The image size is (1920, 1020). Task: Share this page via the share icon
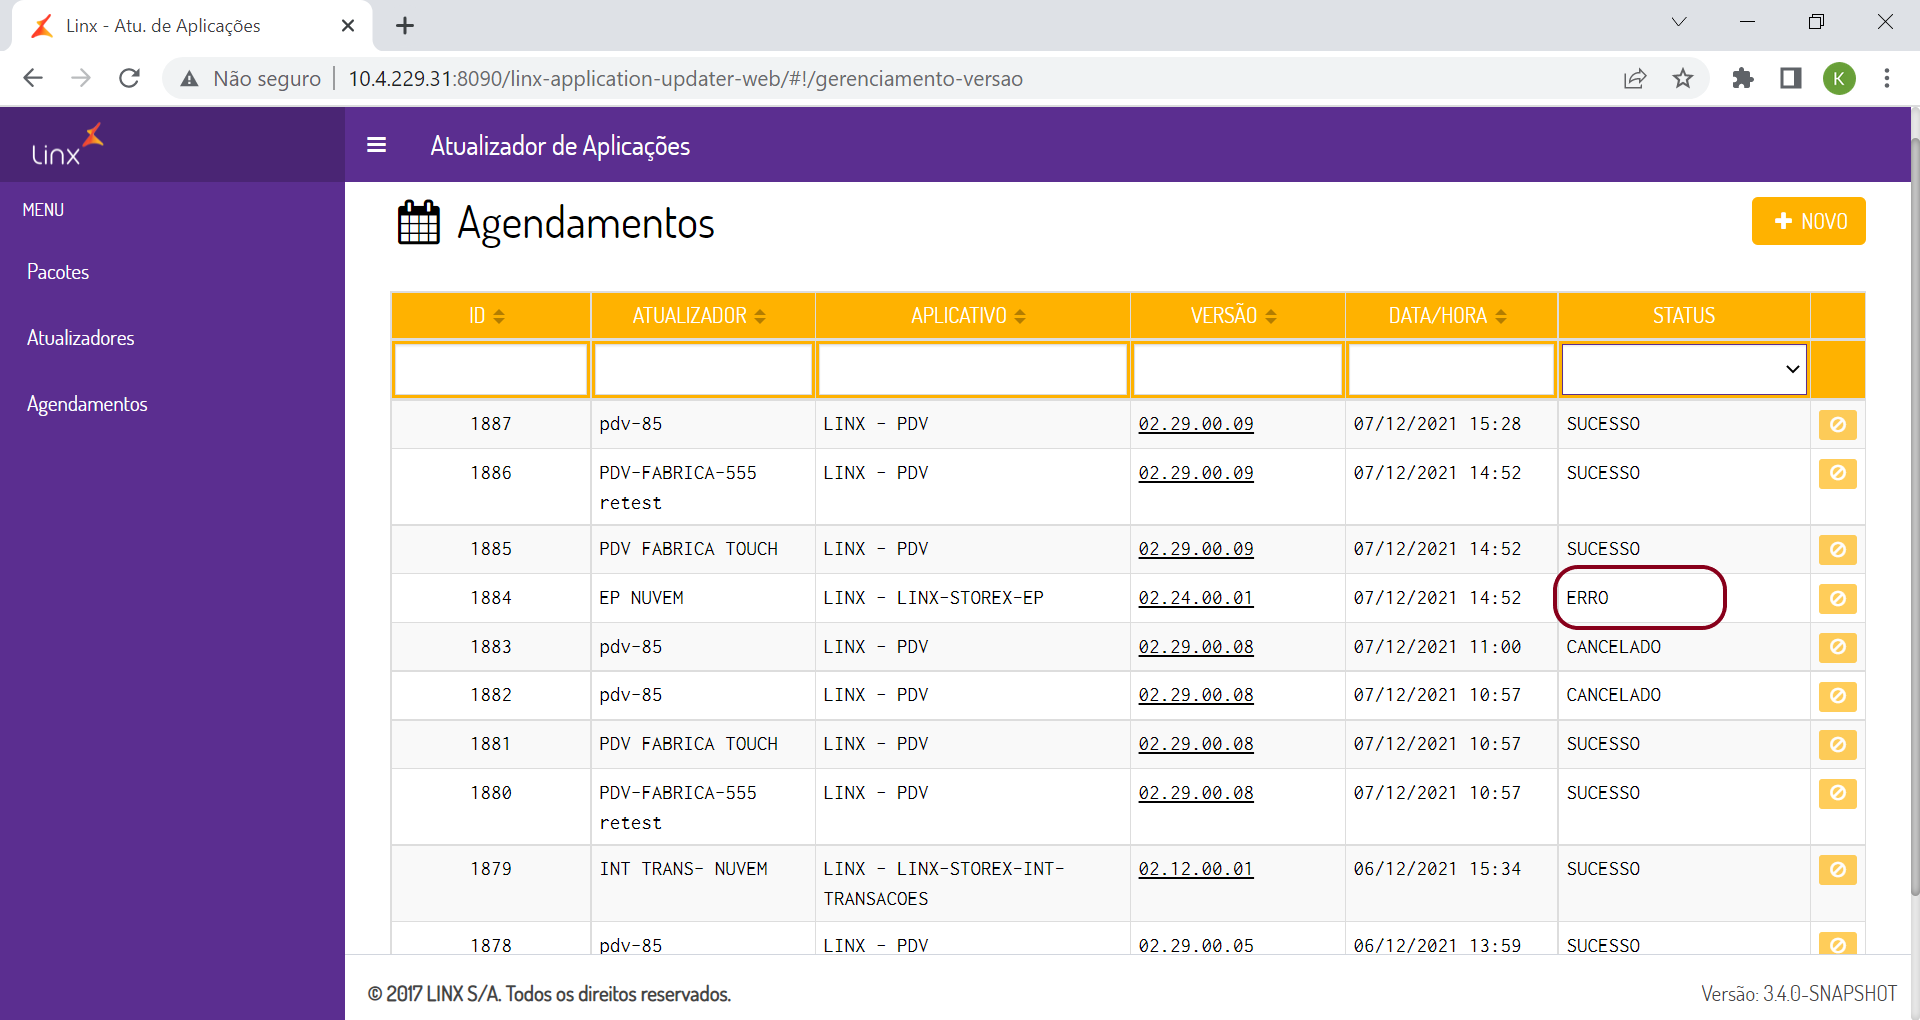[1635, 78]
